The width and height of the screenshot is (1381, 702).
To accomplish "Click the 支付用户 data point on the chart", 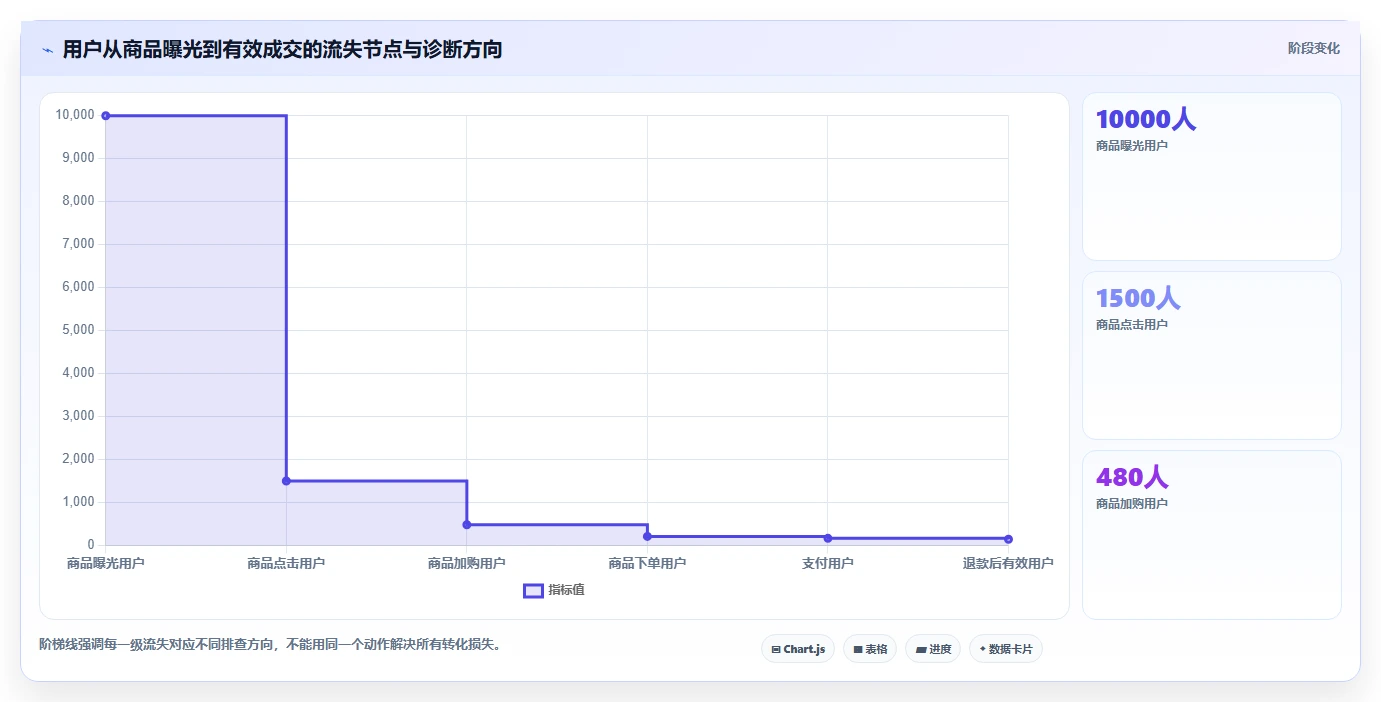I will point(828,538).
